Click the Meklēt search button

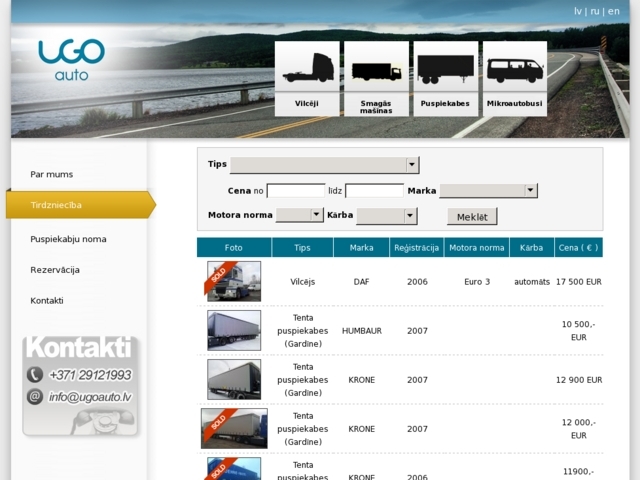point(472,217)
